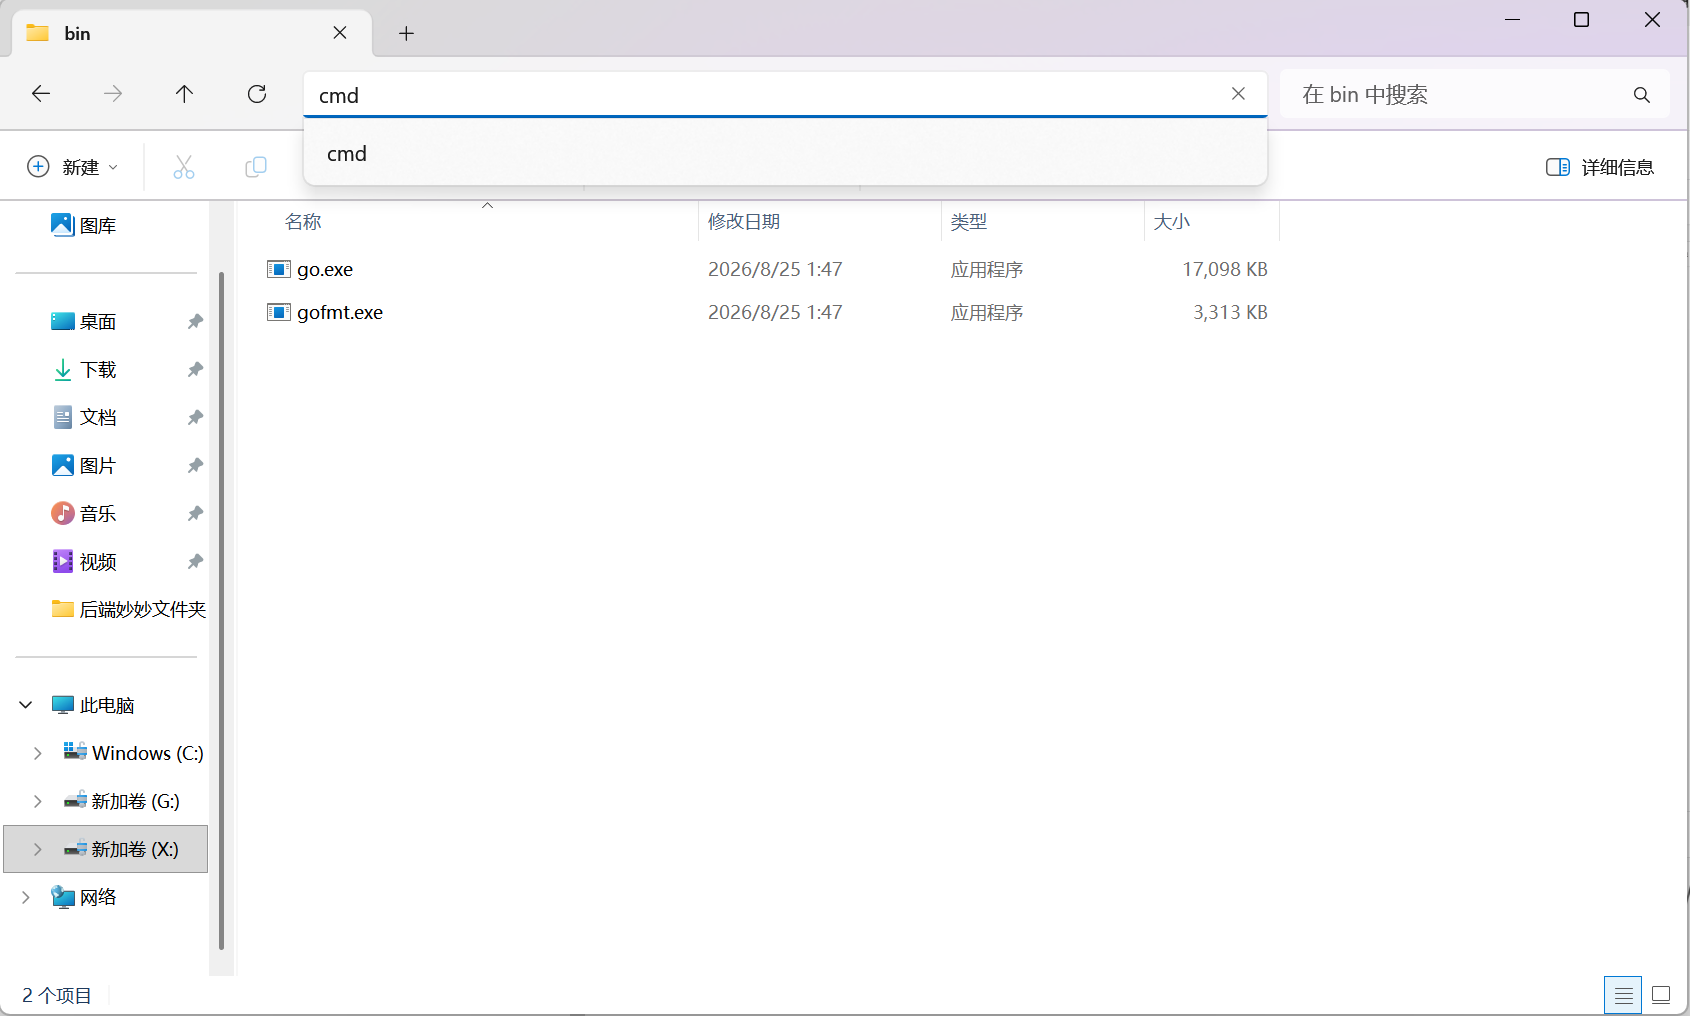Sort by 名称 column header
Viewport: 1690px width, 1016px height.
coord(303,221)
